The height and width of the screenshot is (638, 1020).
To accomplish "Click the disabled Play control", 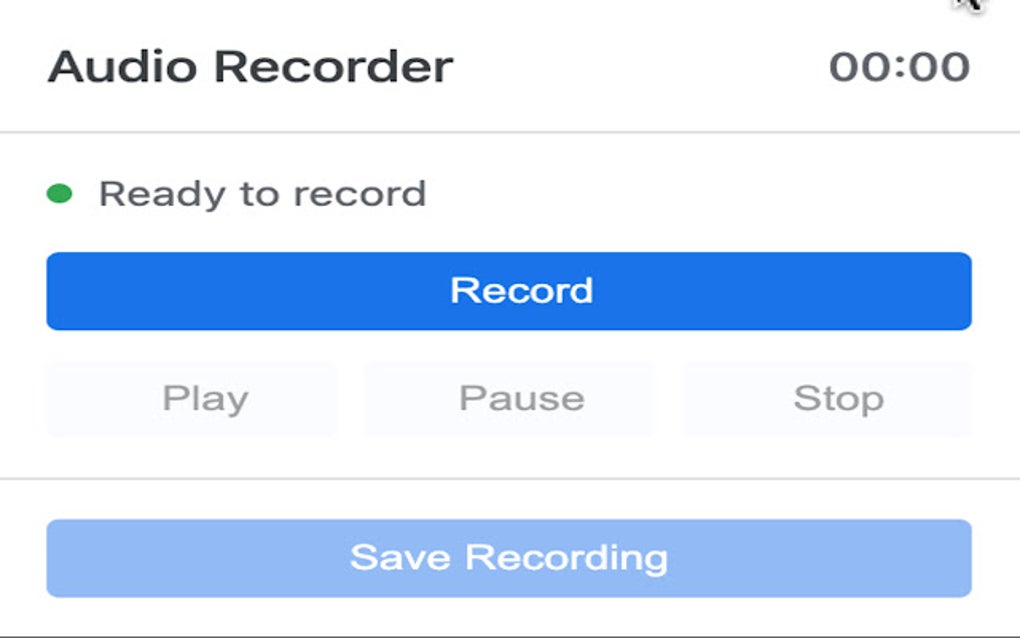I will click(x=191, y=397).
